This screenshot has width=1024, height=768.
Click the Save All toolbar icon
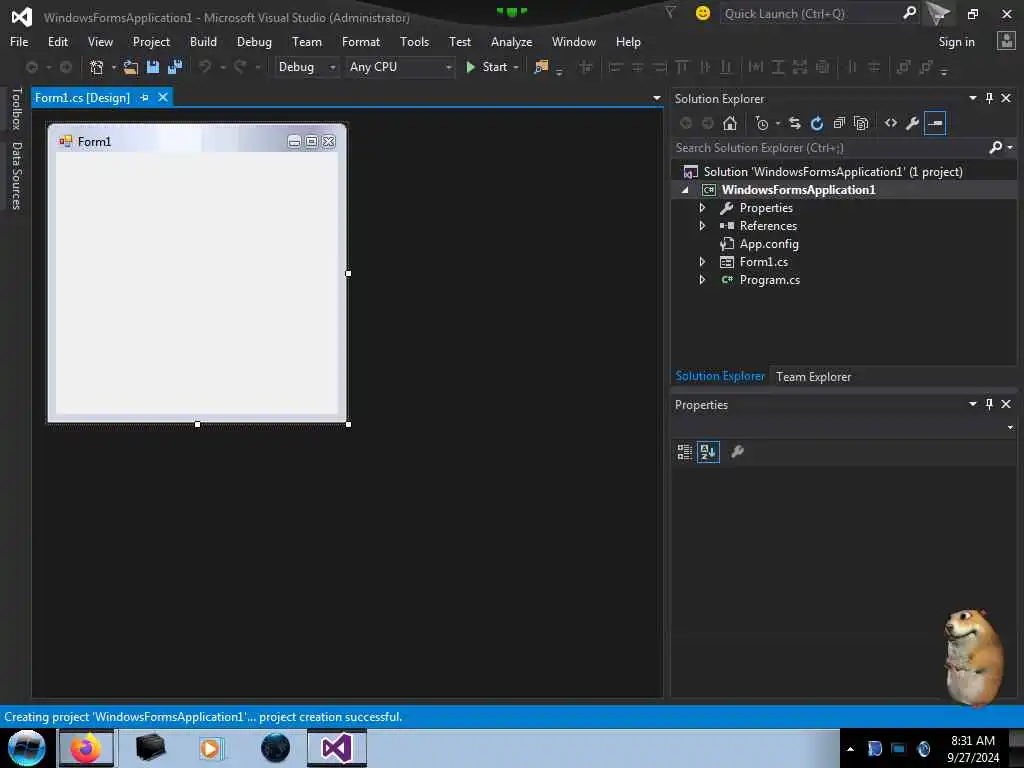pyautogui.click(x=175, y=67)
